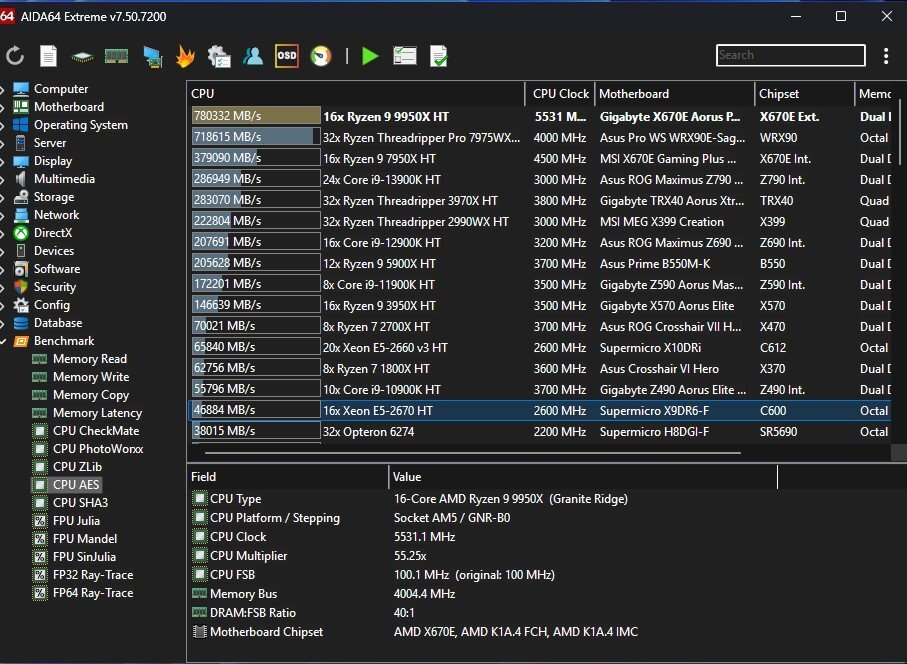
Task: Click the gauge dial toolbar icon
Action: 321,56
